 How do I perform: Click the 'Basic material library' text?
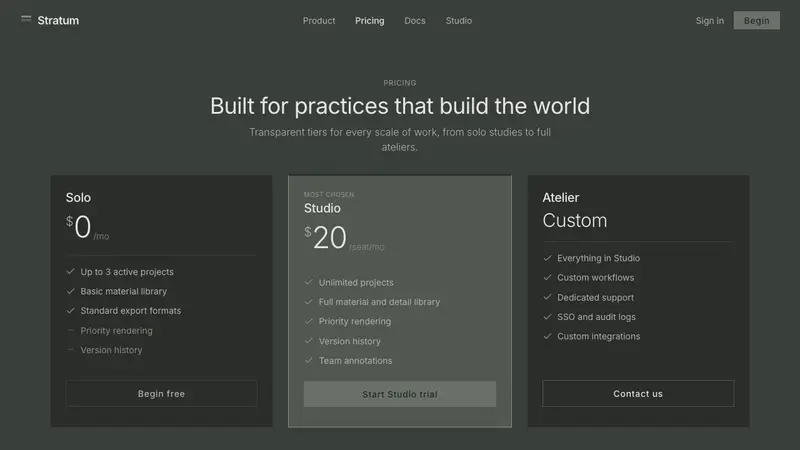pos(123,291)
